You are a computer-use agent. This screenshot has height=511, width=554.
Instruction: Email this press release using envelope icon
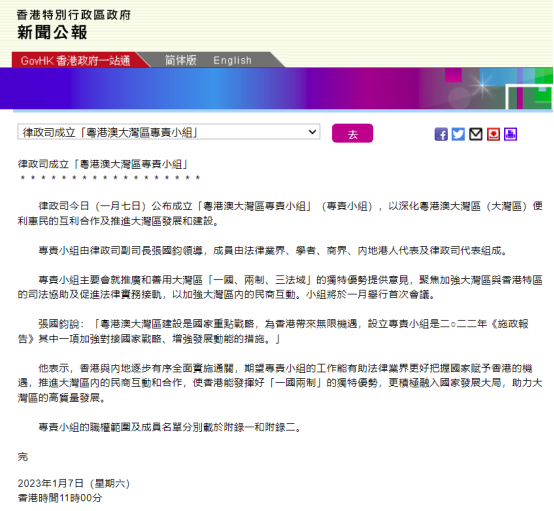coord(476,135)
